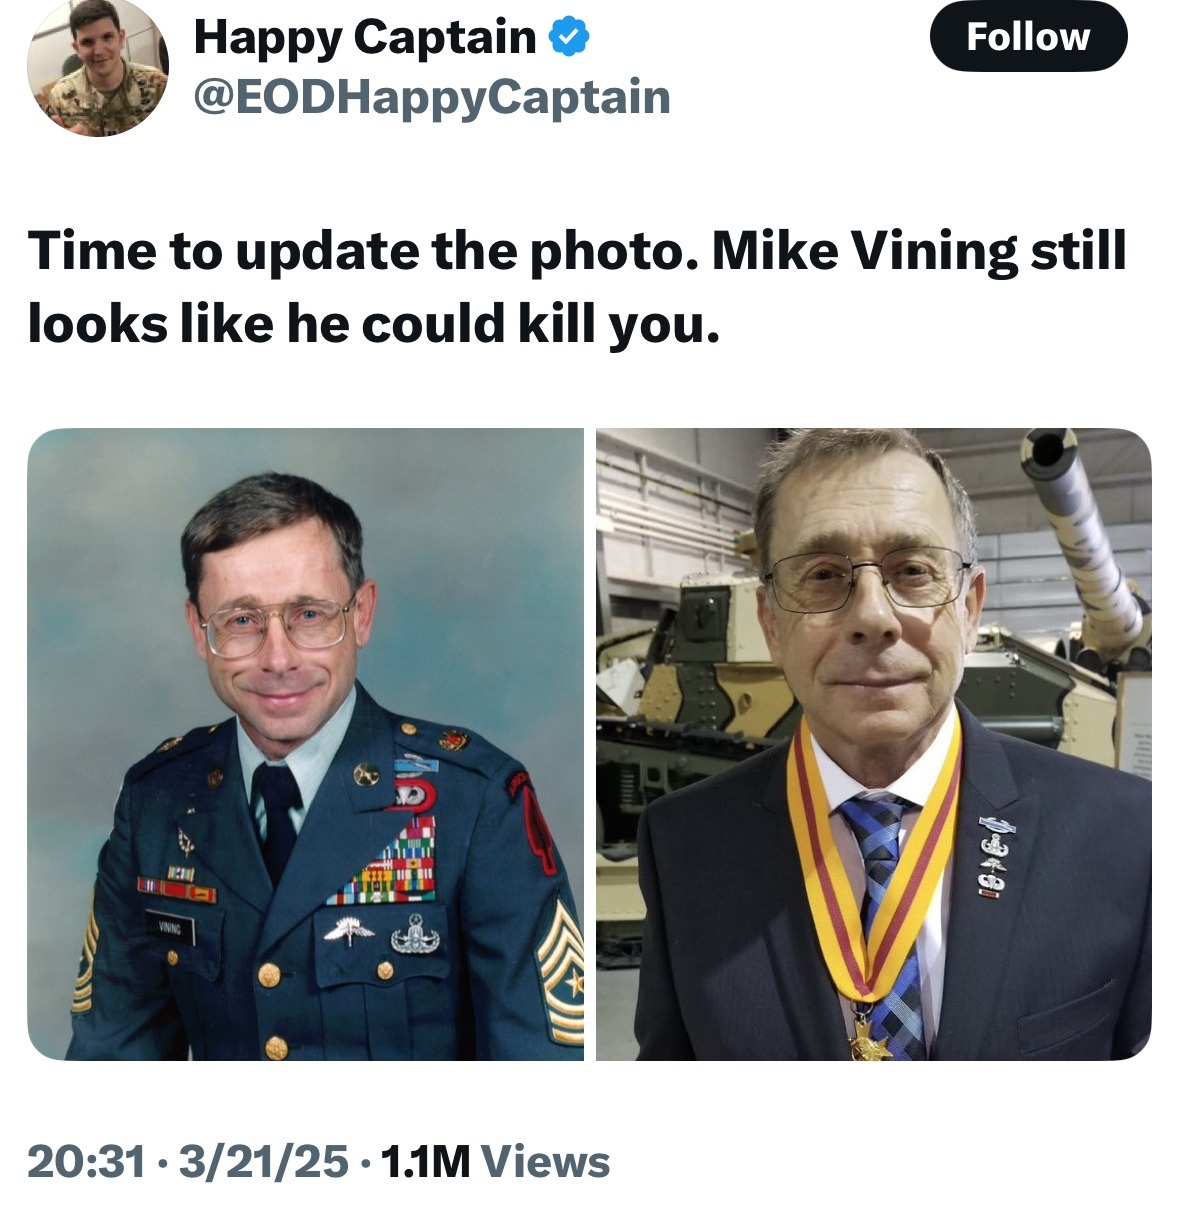Viewport: 1179px width, 1207px height.
Task: Click the blue verified checkmark badge
Action: (570, 37)
